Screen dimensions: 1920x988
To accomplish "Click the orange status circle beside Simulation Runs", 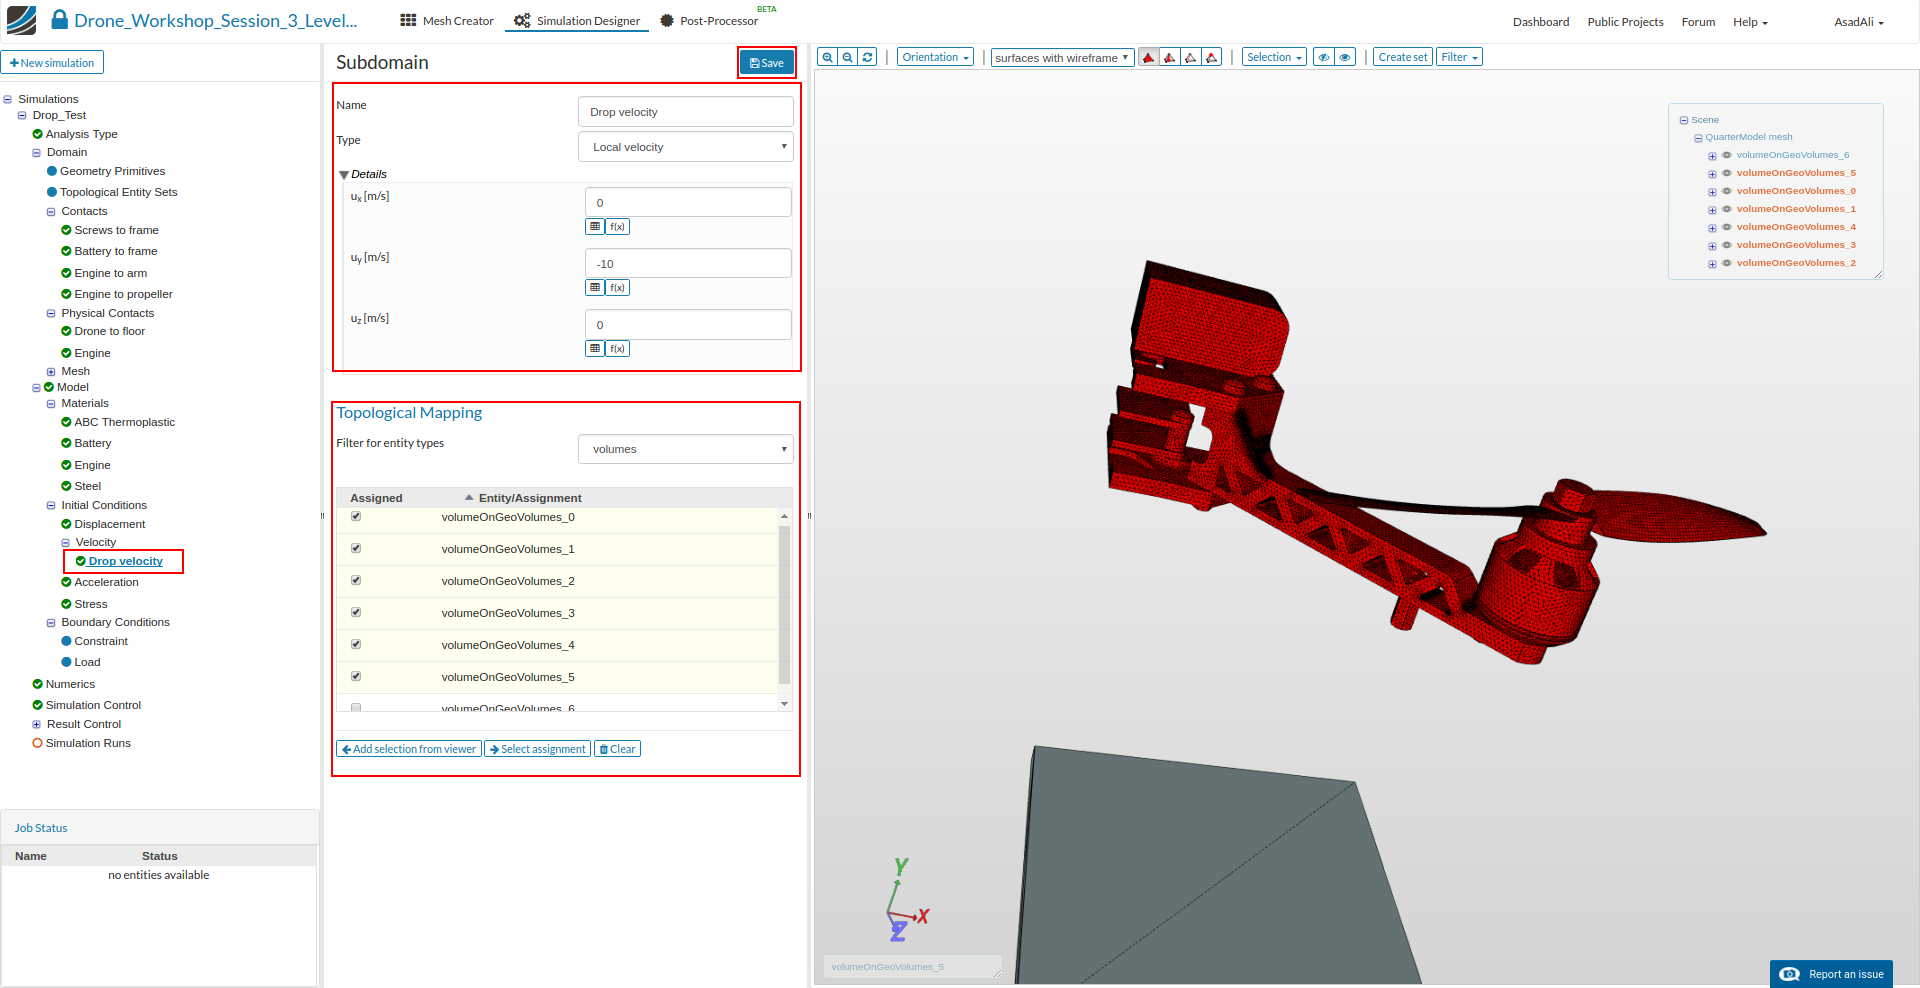I will [x=38, y=743].
